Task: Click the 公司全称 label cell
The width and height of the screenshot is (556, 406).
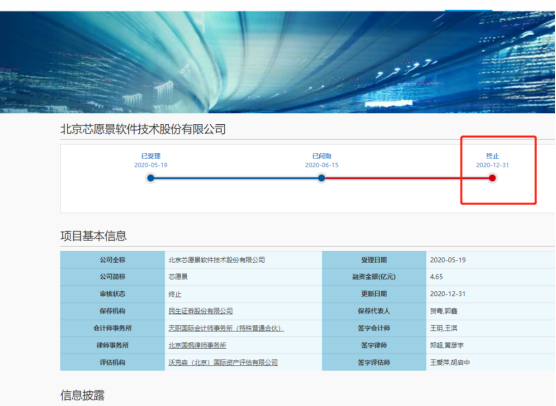Action: pyautogui.click(x=112, y=260)
